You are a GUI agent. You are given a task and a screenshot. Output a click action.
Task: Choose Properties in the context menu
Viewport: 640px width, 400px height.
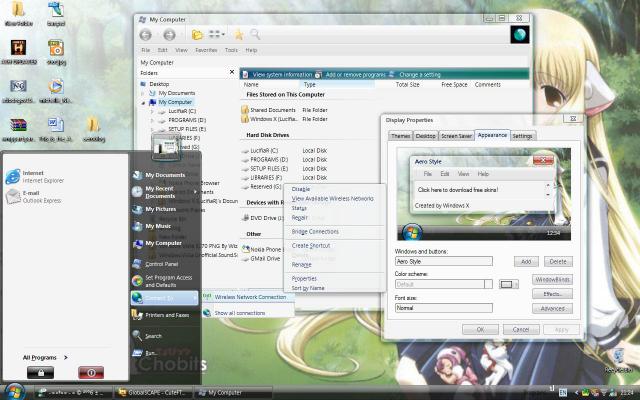point(304,278)
